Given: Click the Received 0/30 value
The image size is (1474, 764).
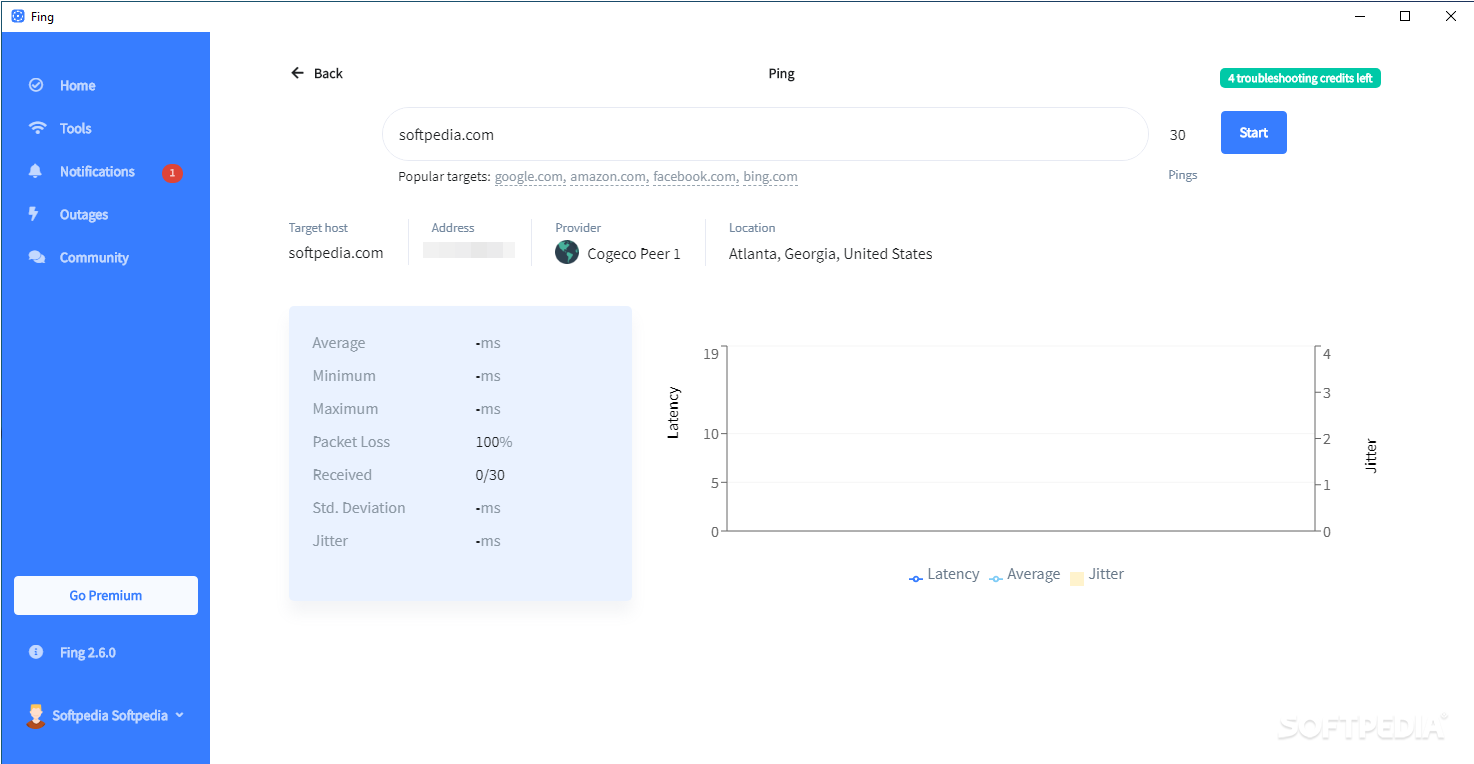Looking at the screenshot, I should coord(490,475).
